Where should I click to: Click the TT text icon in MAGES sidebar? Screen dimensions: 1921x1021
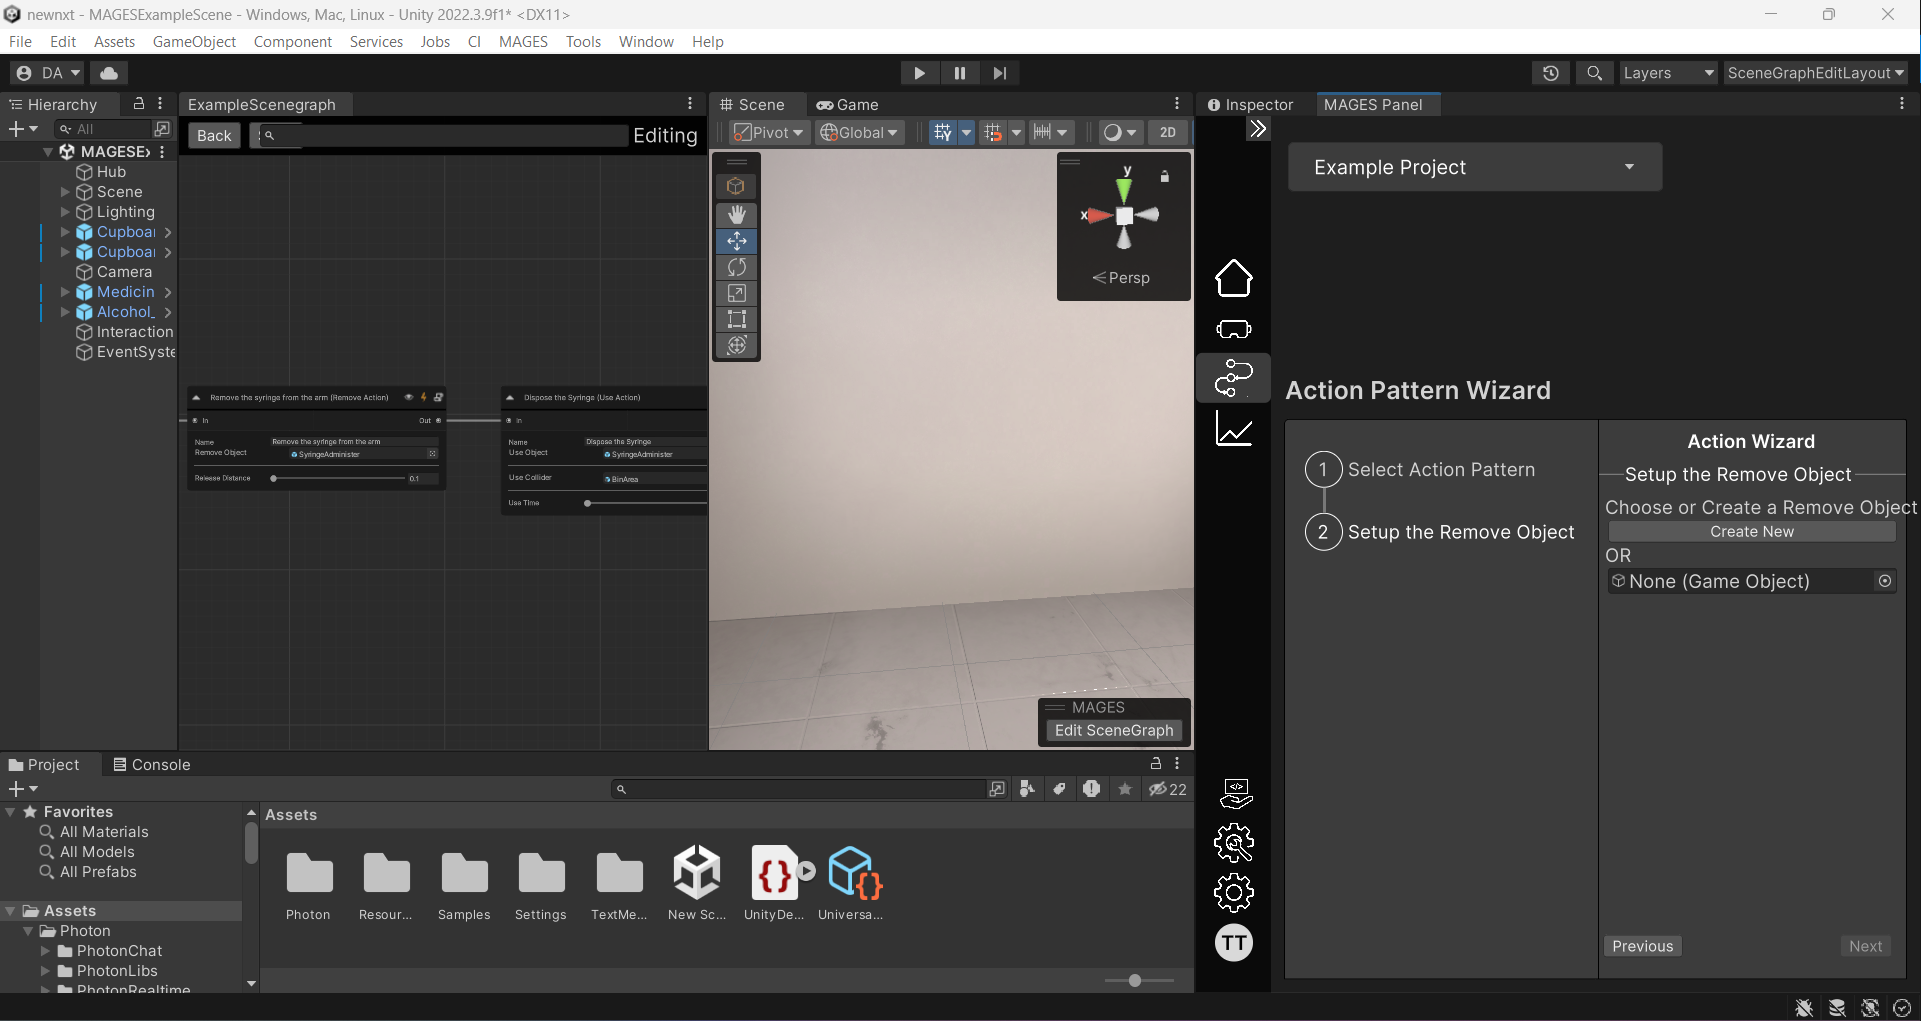(x=1234, y=943)
